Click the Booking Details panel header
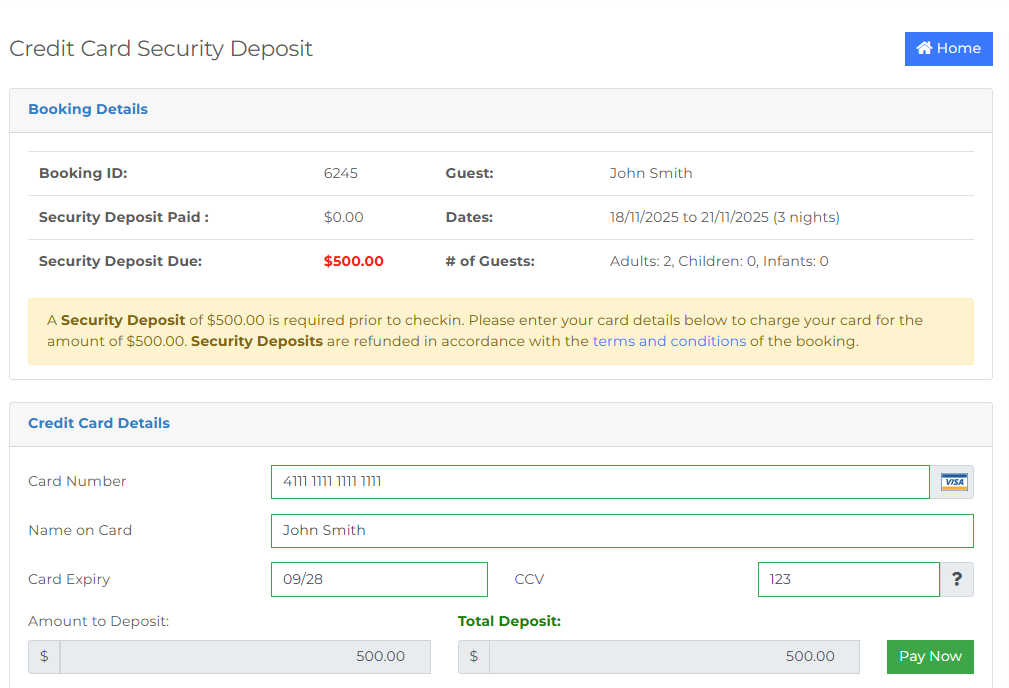 pos(88,110)
